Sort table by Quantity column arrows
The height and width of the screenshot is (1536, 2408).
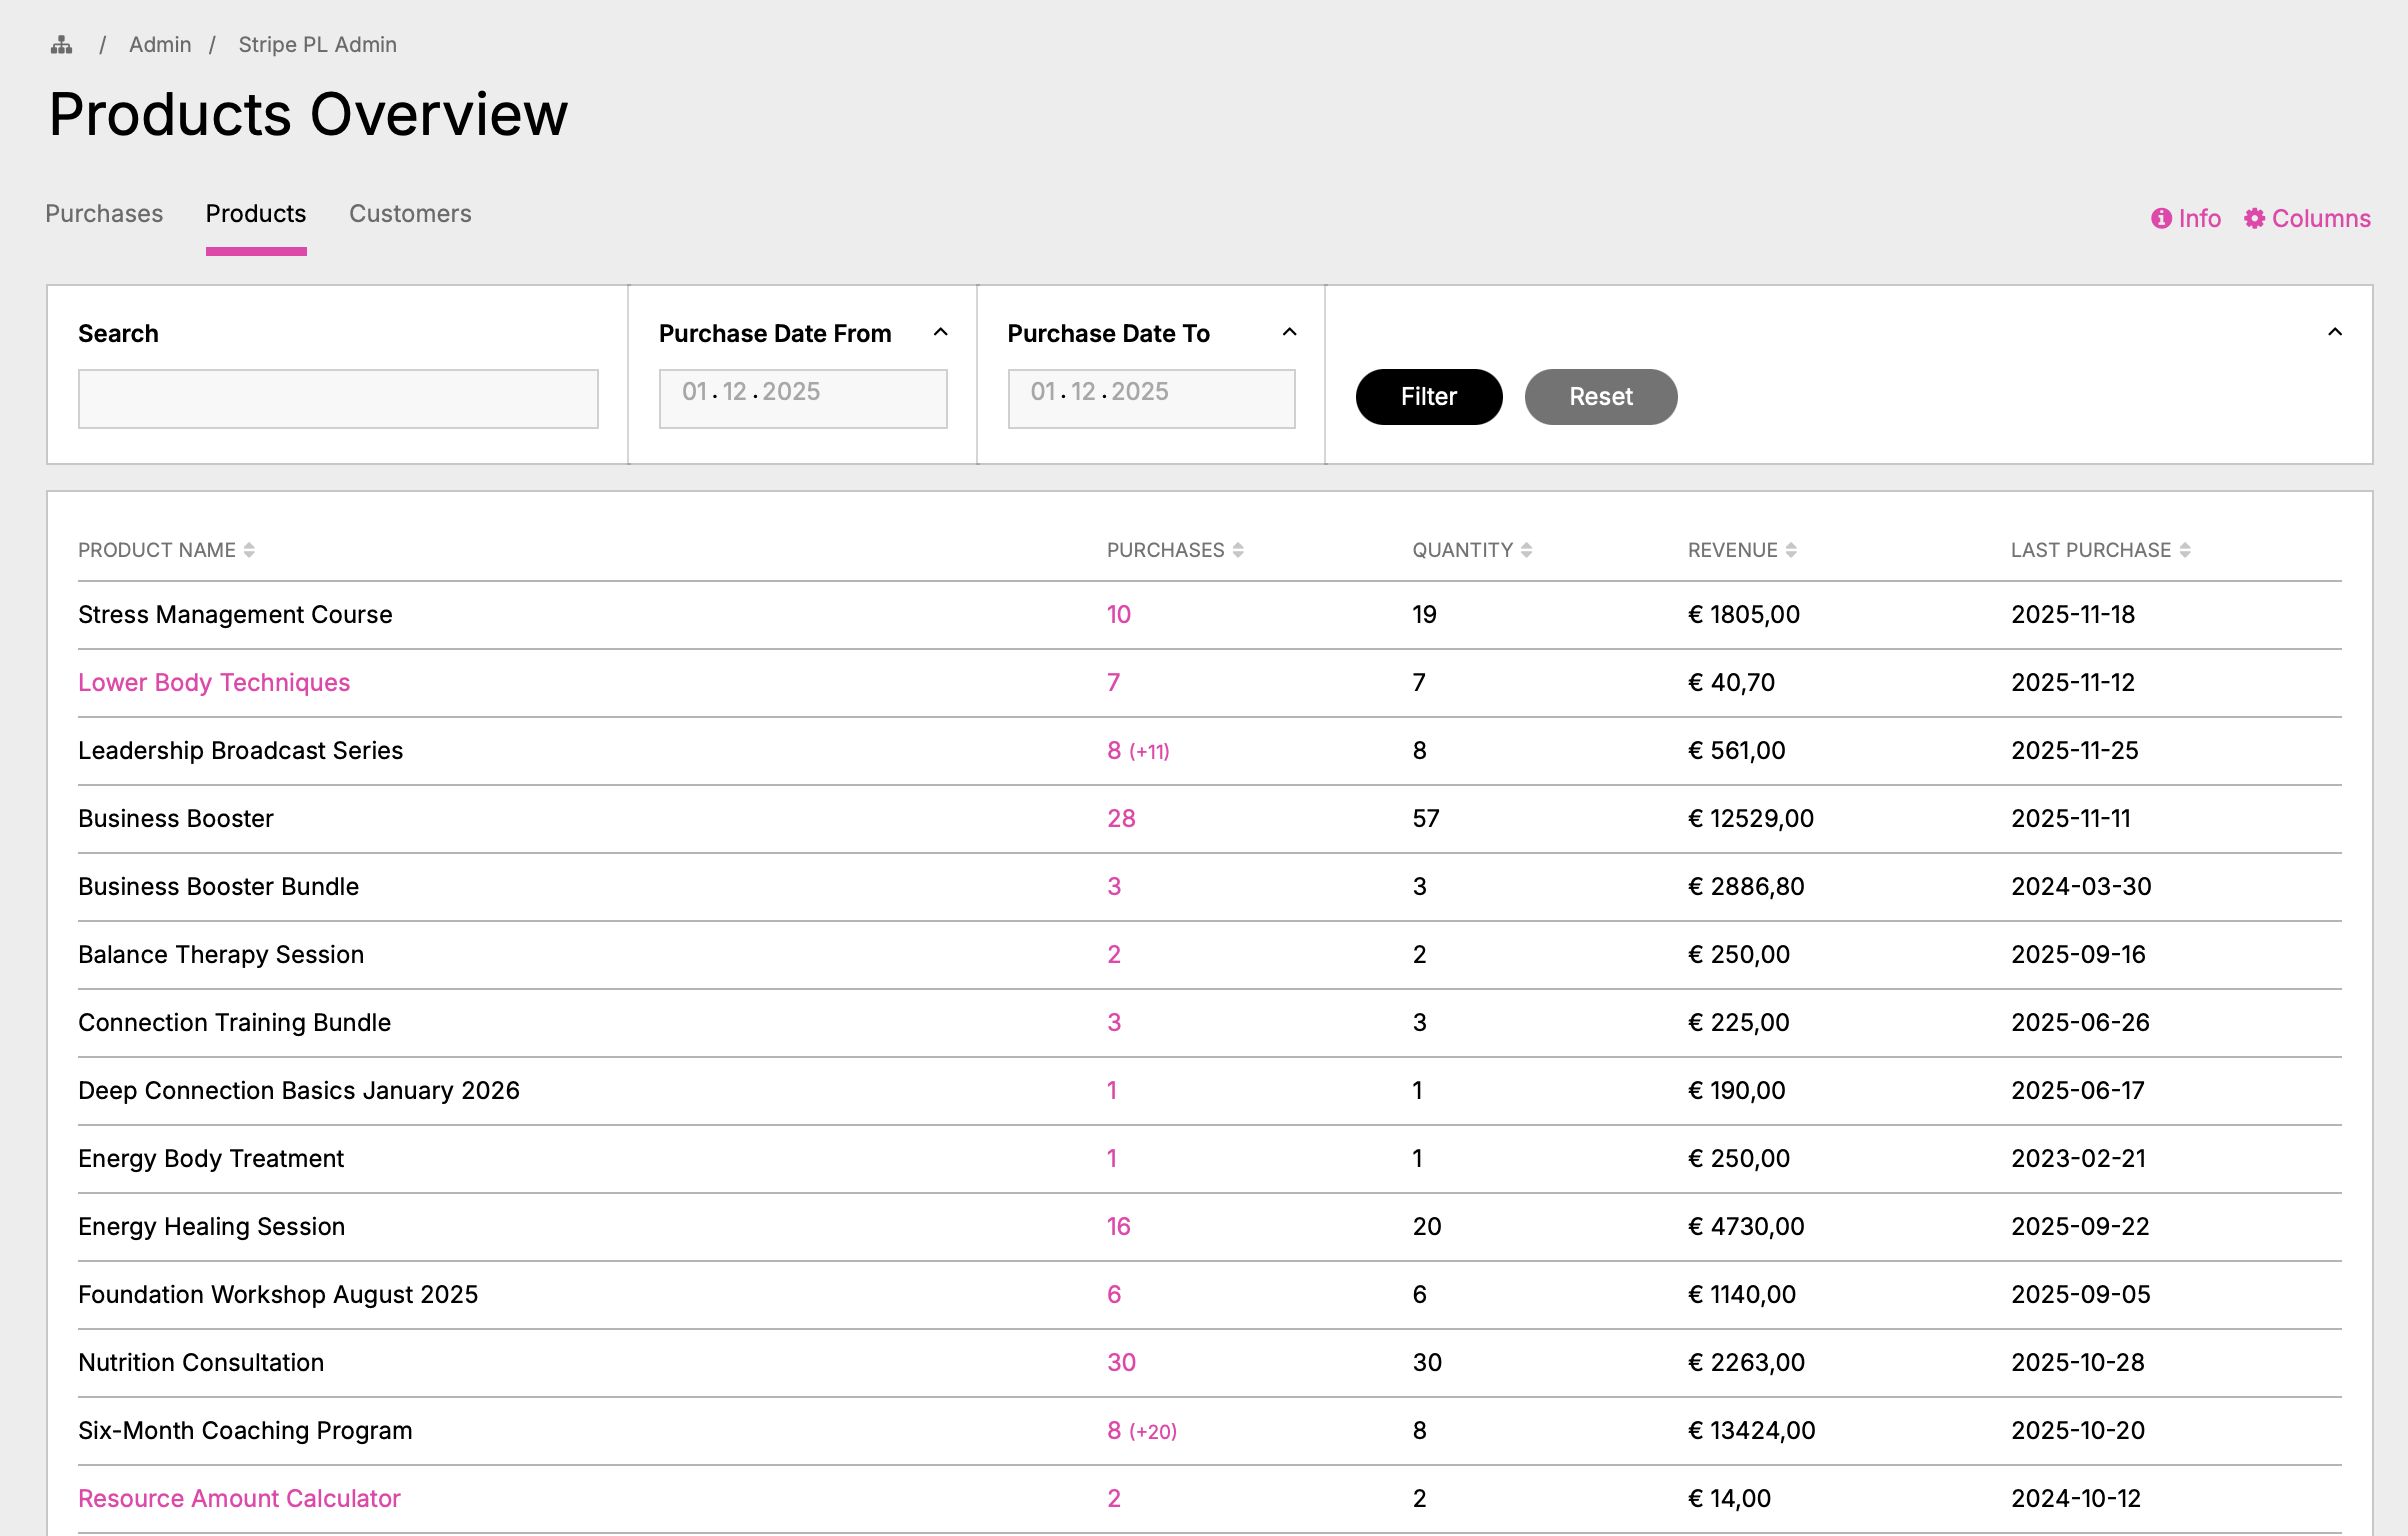click(x=1526, y=550)
